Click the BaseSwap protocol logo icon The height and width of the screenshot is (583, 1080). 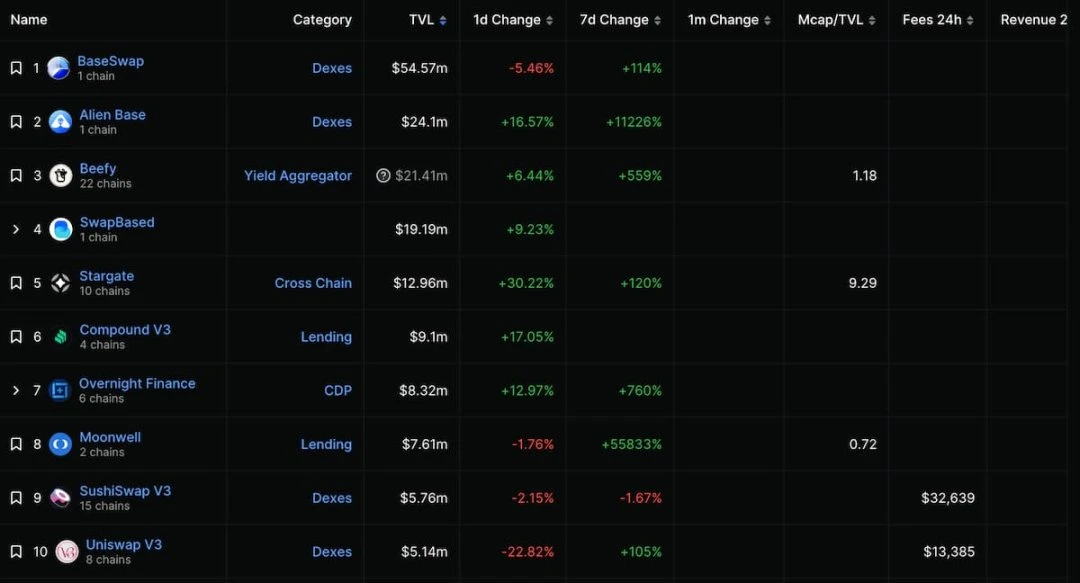coord(59,68)
